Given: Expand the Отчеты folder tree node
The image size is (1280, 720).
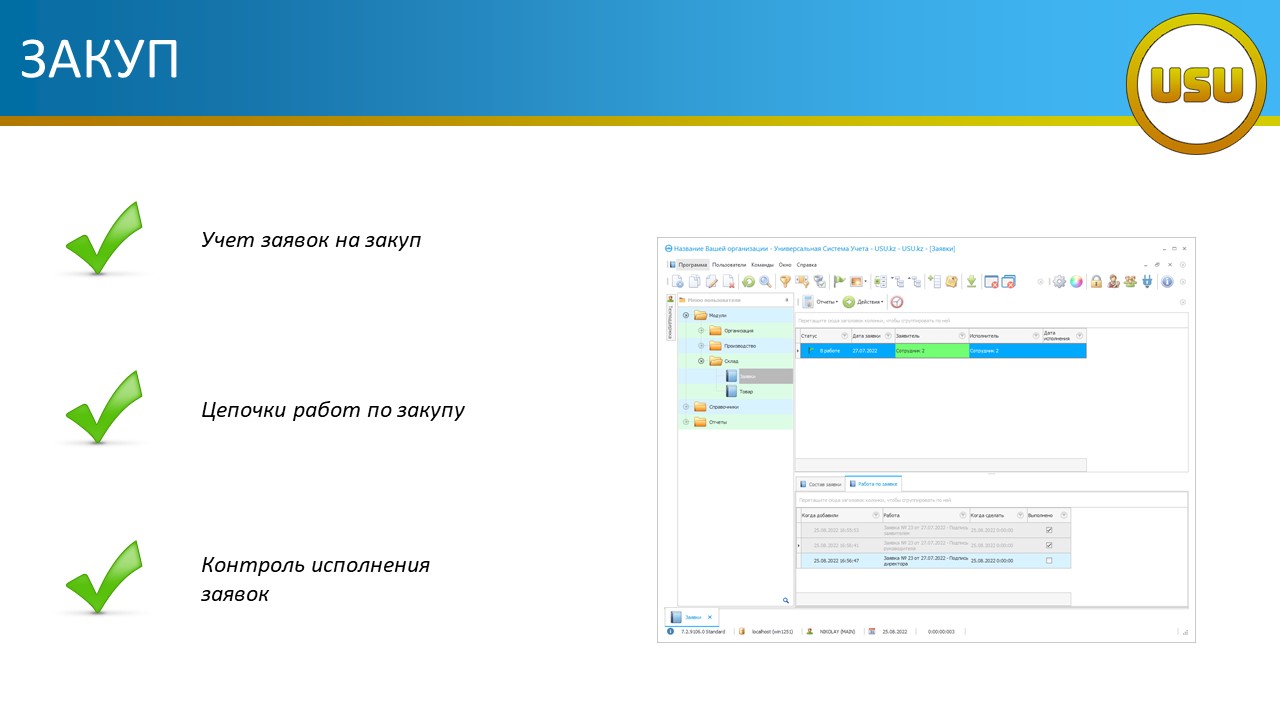Looking at the screenshot, I should 686,422.
